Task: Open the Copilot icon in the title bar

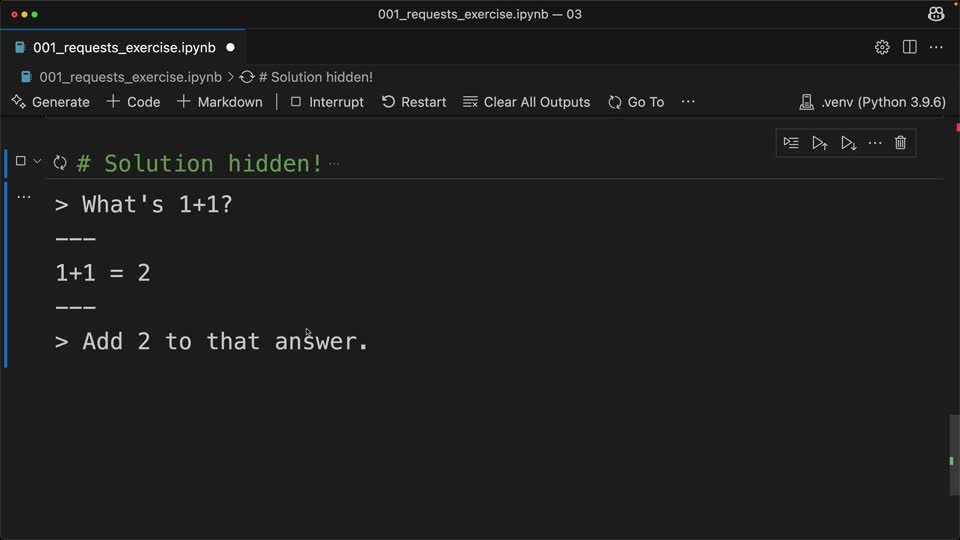Action: pos(936,14)
